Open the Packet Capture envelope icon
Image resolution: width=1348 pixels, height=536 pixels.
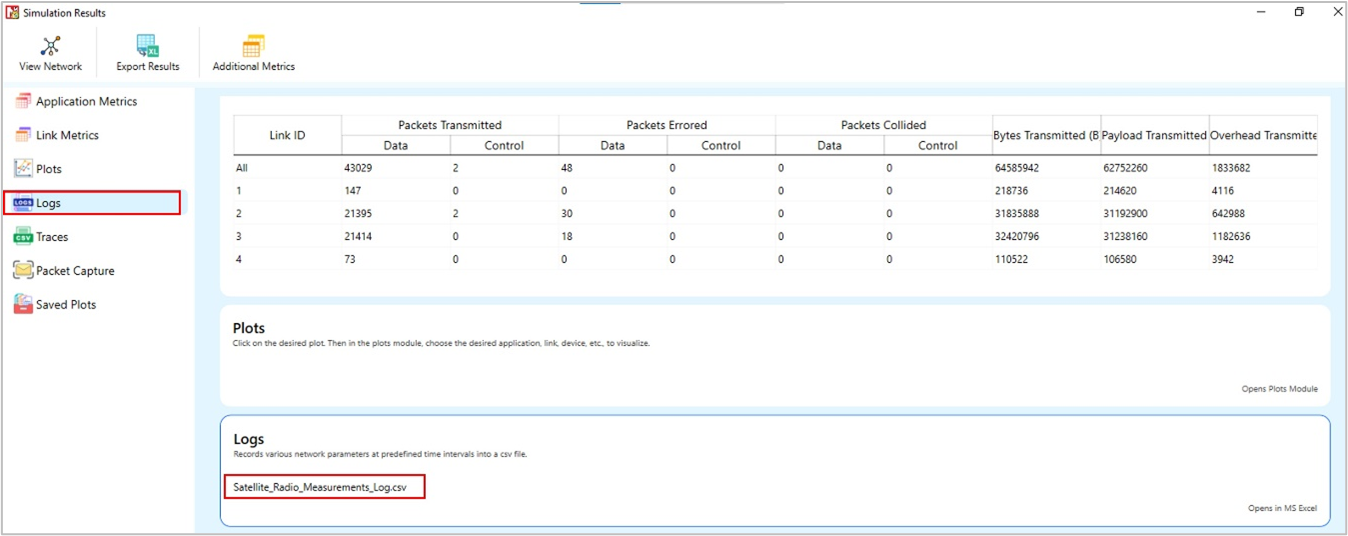click(x=23, y=271)
